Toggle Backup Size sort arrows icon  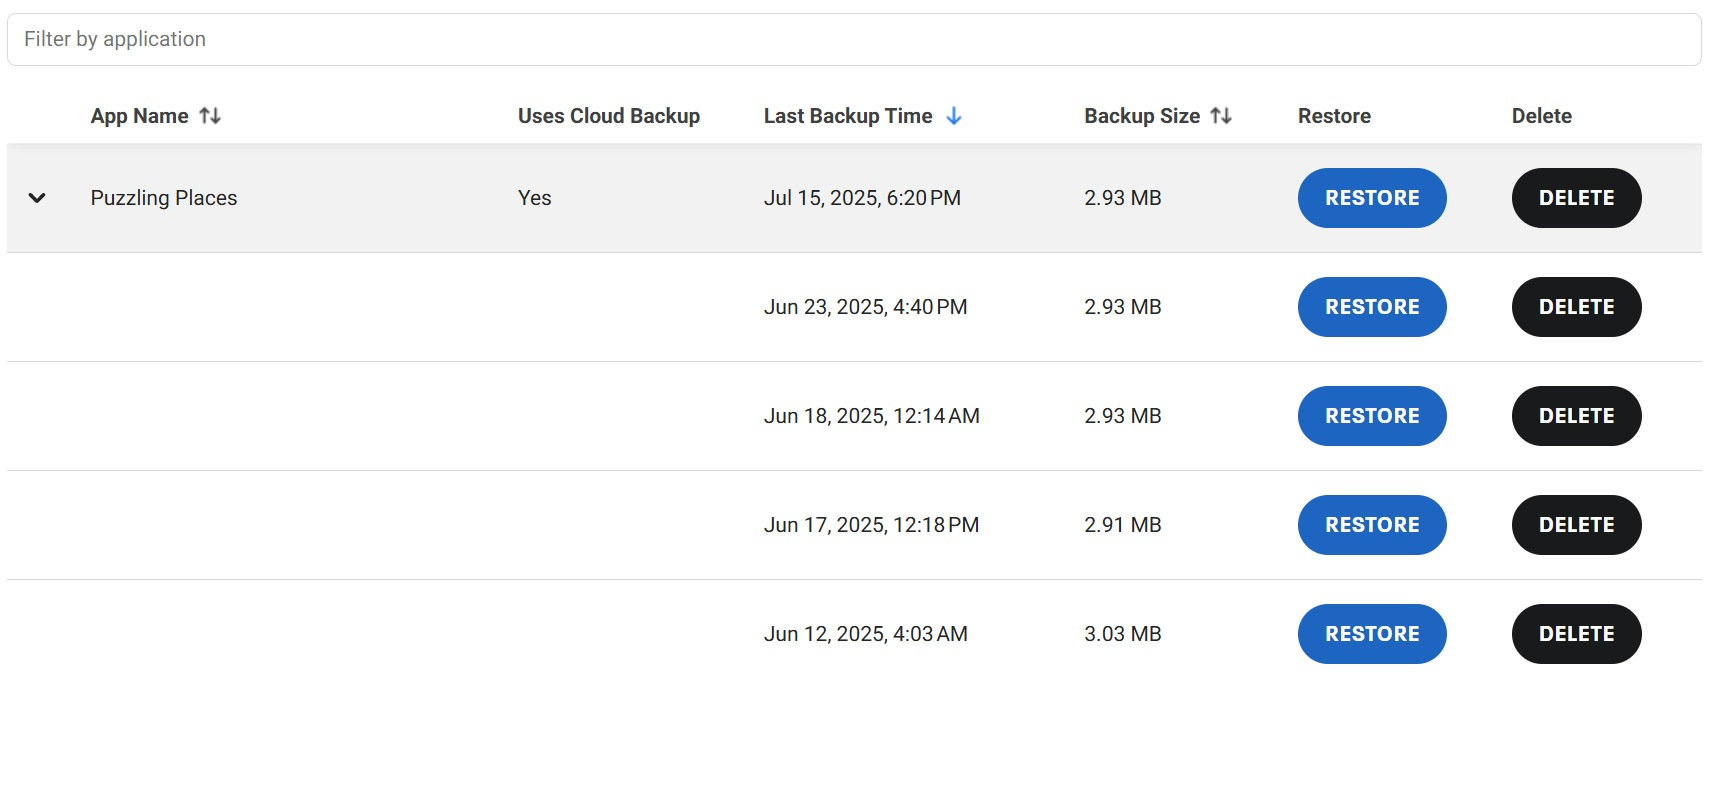[1221, 116]
